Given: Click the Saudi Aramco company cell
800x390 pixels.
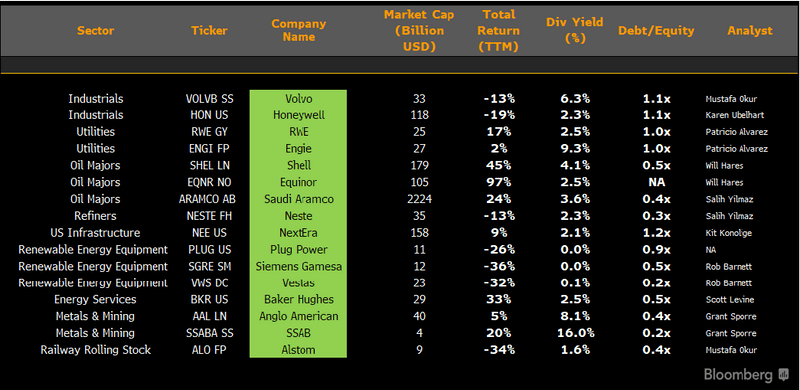Looking at the screenshot, I should [298, 199].
